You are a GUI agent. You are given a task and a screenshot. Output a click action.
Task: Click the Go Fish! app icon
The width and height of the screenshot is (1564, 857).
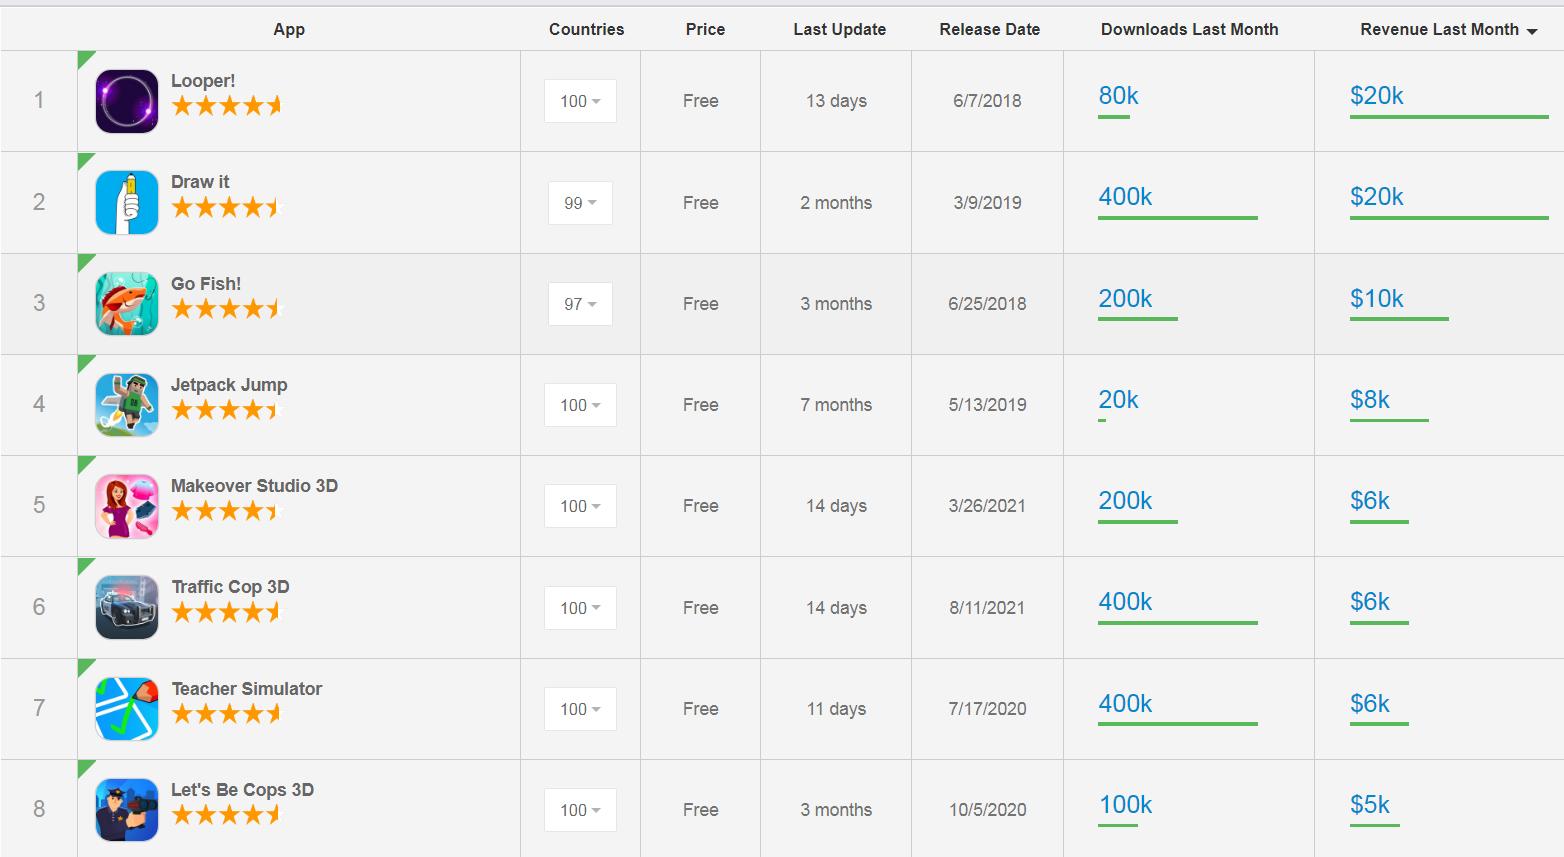(x=127, y=303)
